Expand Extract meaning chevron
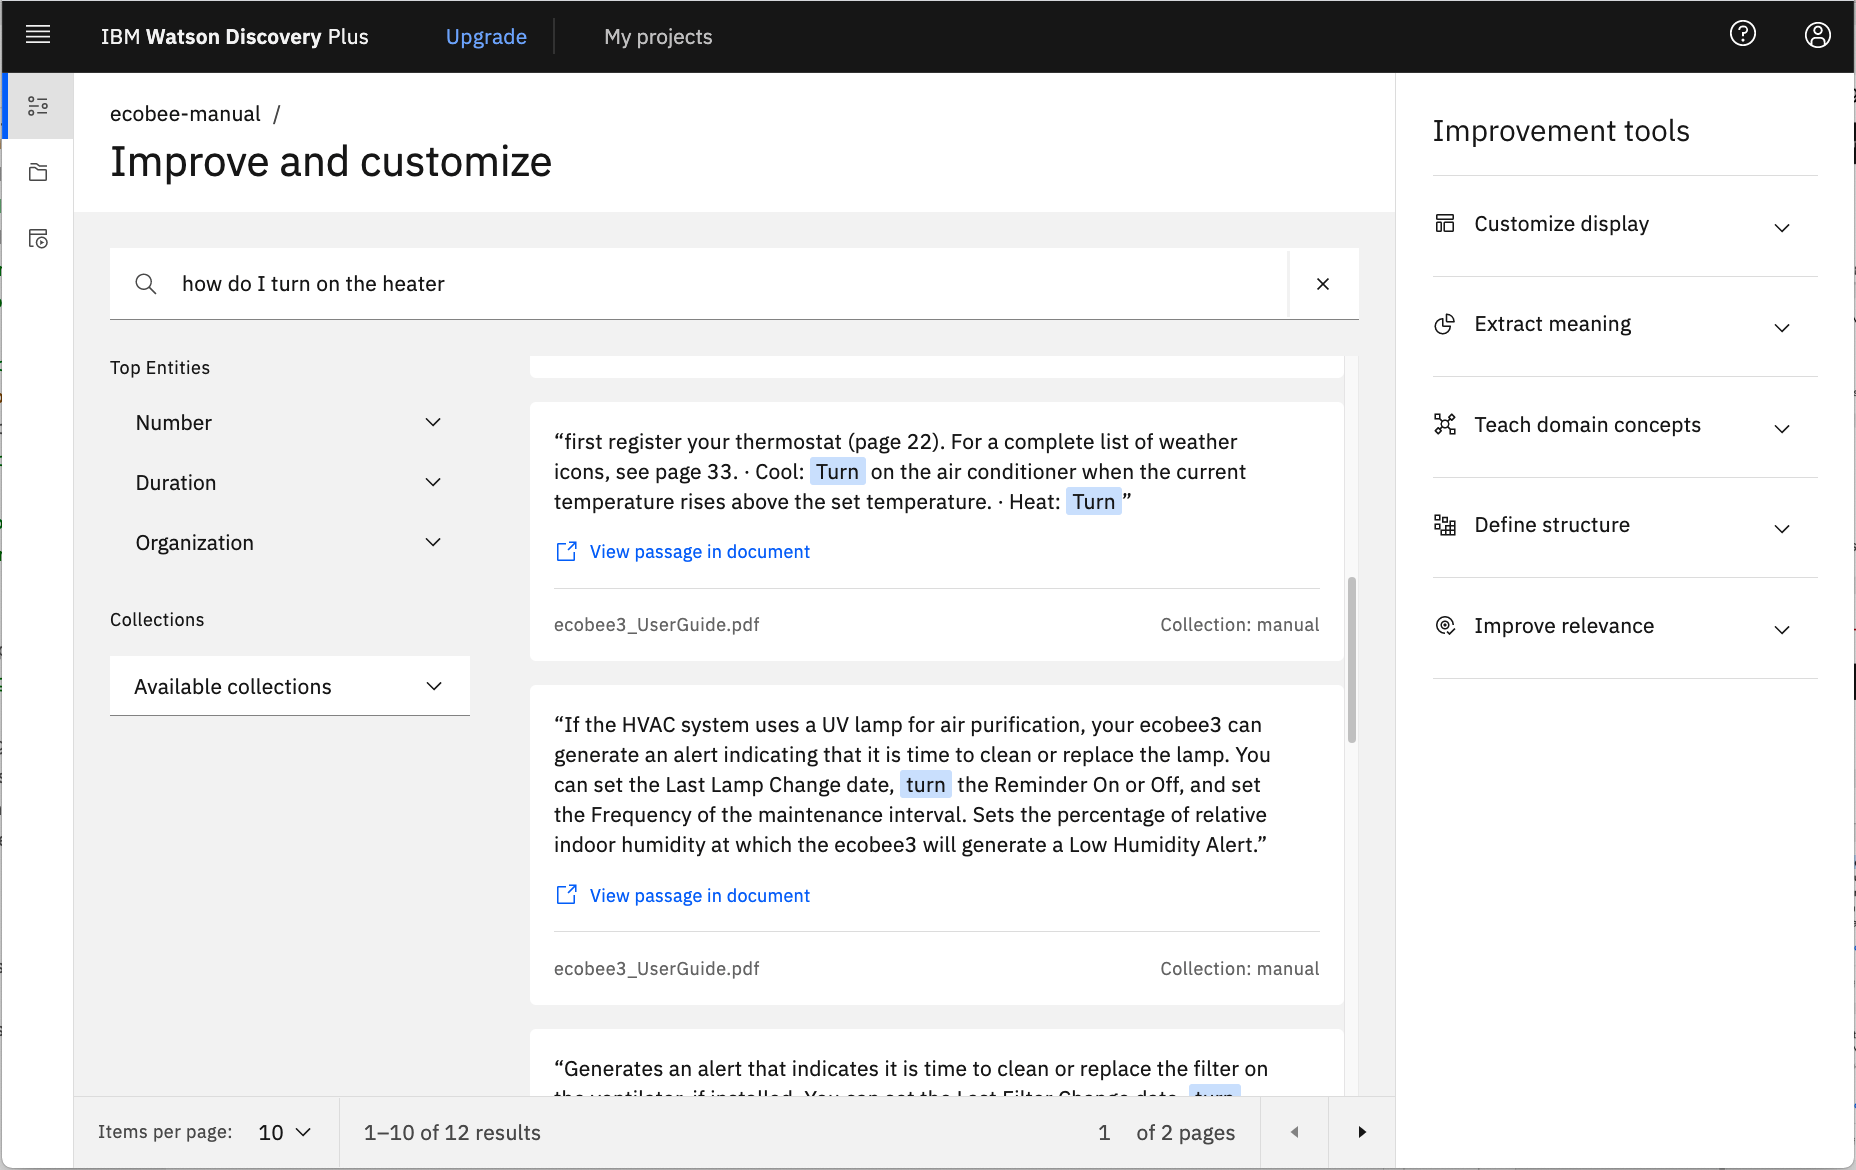Screen dimensions: 1856x1170 1782,327
